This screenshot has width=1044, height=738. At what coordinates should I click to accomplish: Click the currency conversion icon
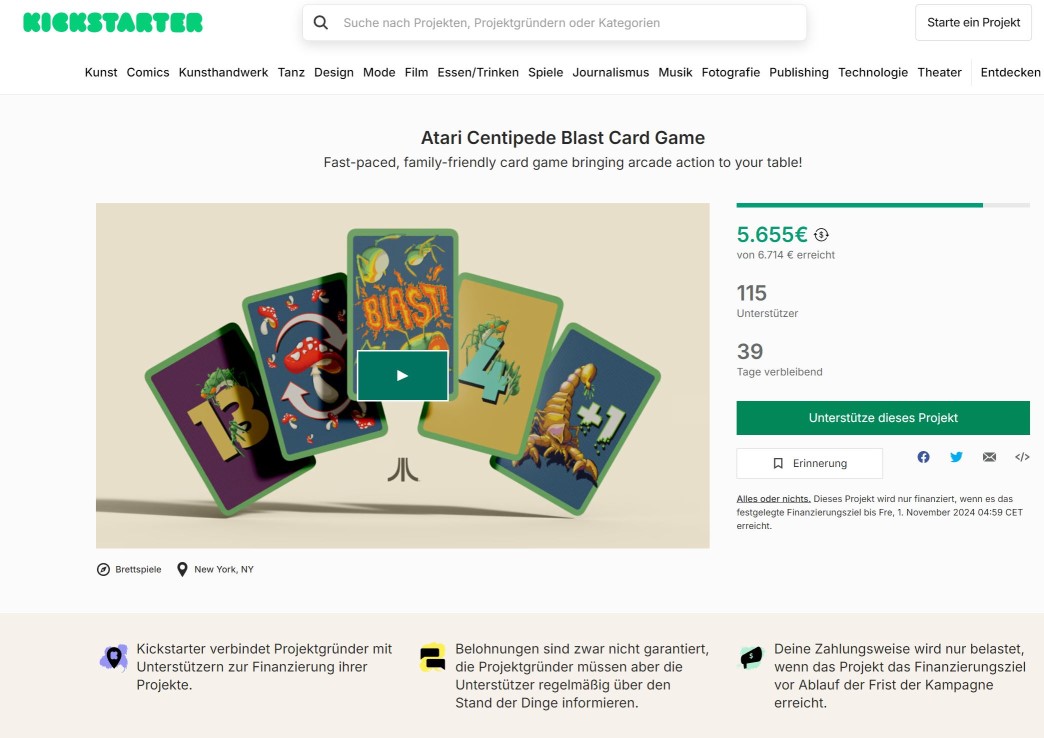point(822,235)
